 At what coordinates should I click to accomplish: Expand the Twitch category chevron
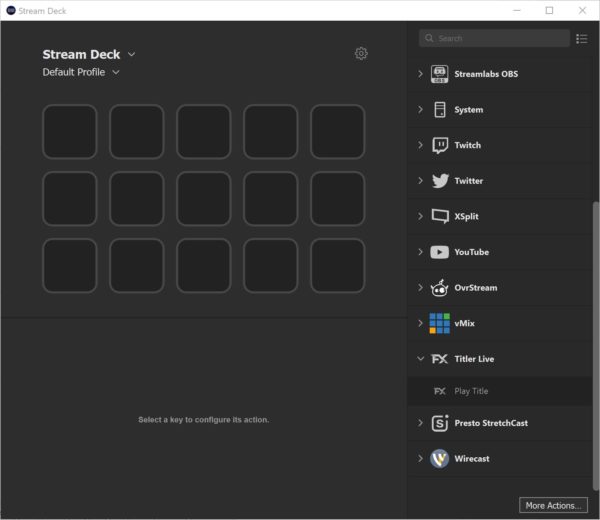421,145
